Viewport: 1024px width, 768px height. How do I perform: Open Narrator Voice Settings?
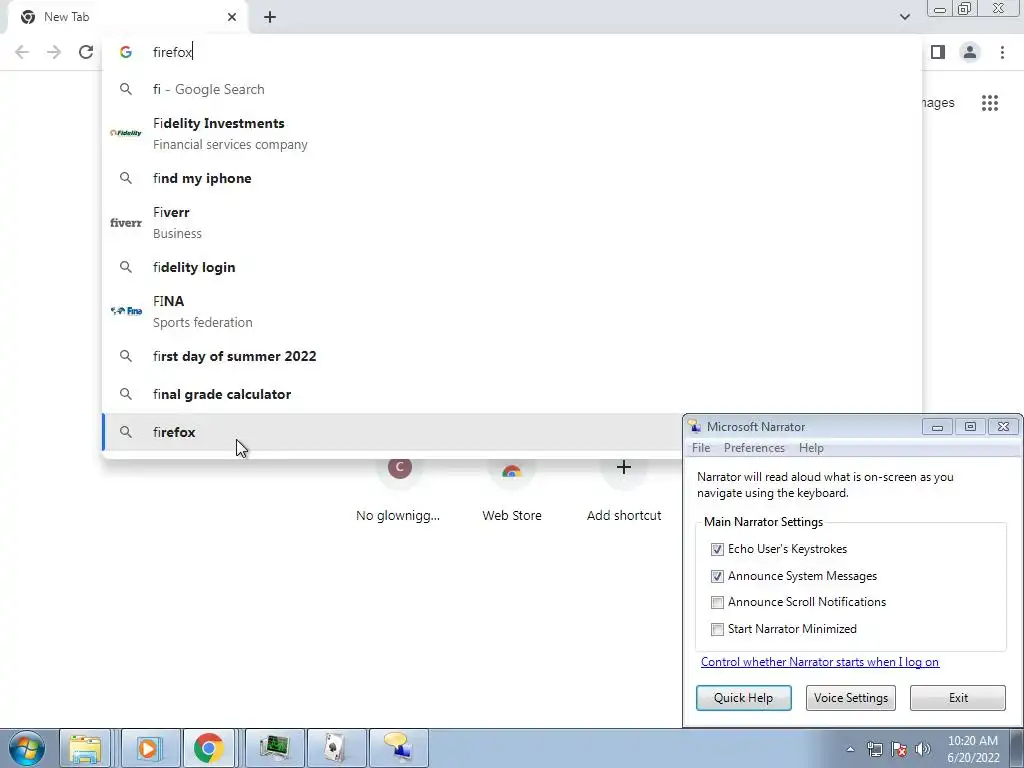point(850,697)
